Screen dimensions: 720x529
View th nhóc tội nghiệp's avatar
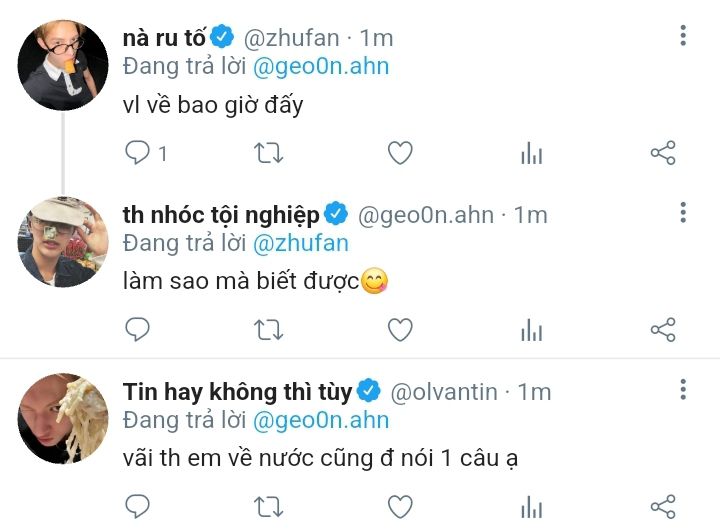click(63, 241)
